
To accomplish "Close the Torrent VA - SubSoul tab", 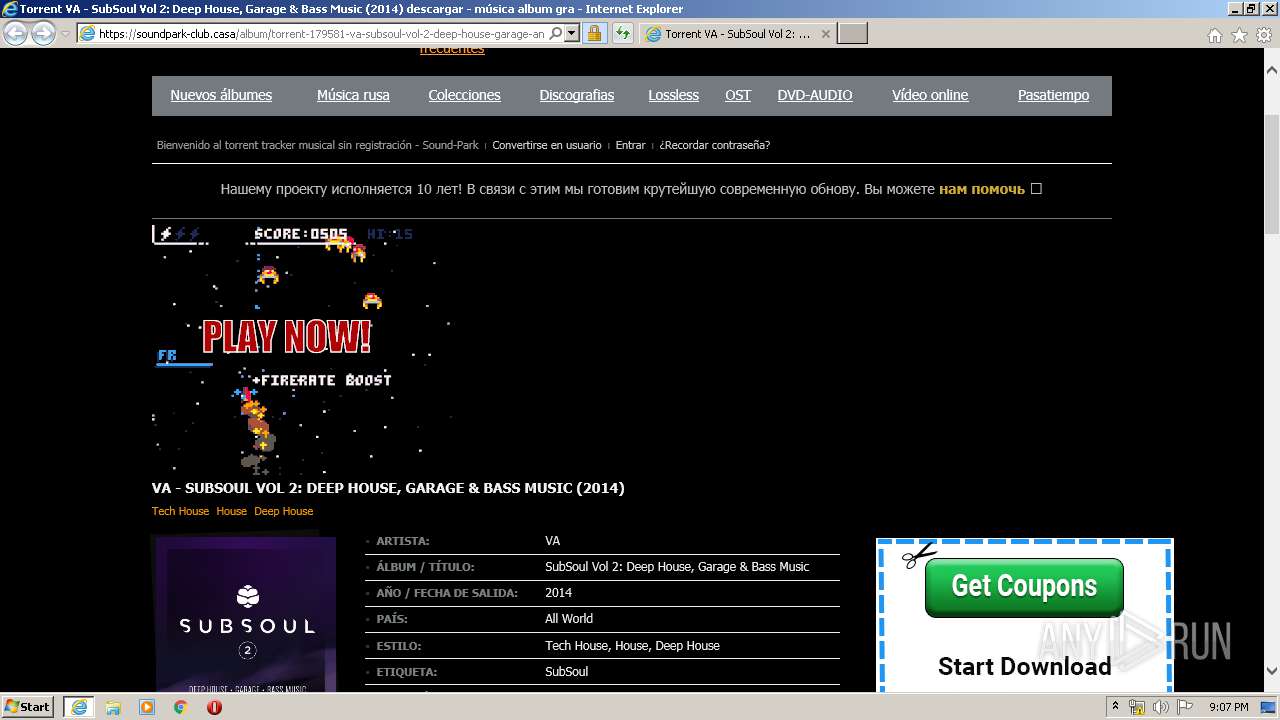I will pos(825,33).
